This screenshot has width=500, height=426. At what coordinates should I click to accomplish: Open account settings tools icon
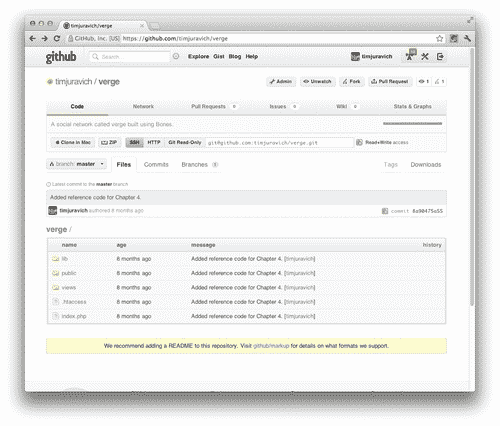click(x=425, y=56)
